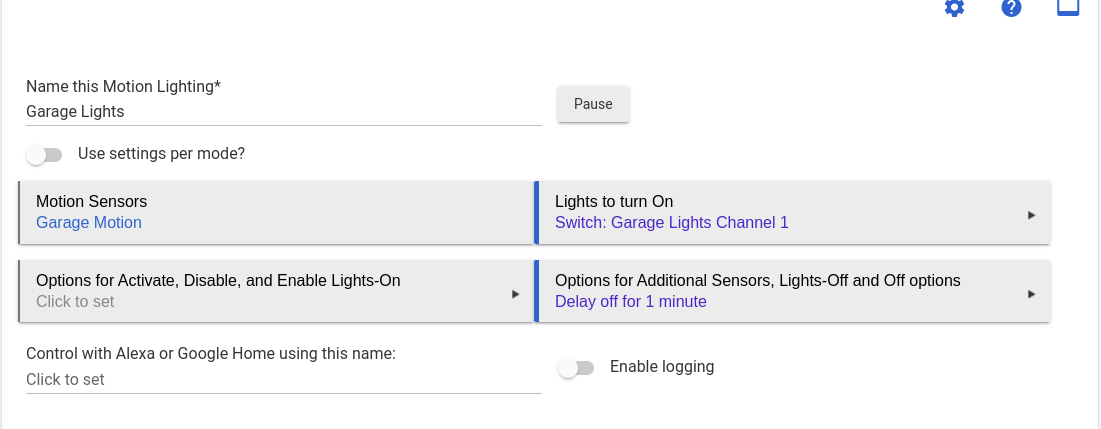1101x429 pixels.
Task: Click the Delay off for 1 minute setting
Action: tap(630, 302)
